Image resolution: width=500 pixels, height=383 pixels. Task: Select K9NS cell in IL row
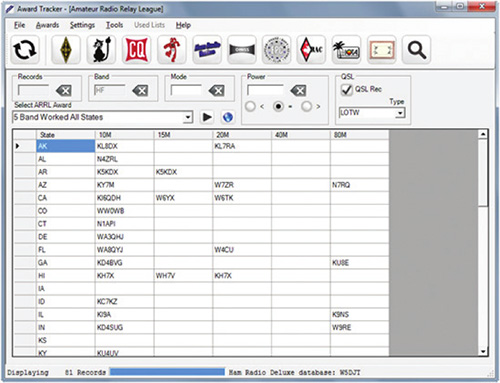(360, 314)
